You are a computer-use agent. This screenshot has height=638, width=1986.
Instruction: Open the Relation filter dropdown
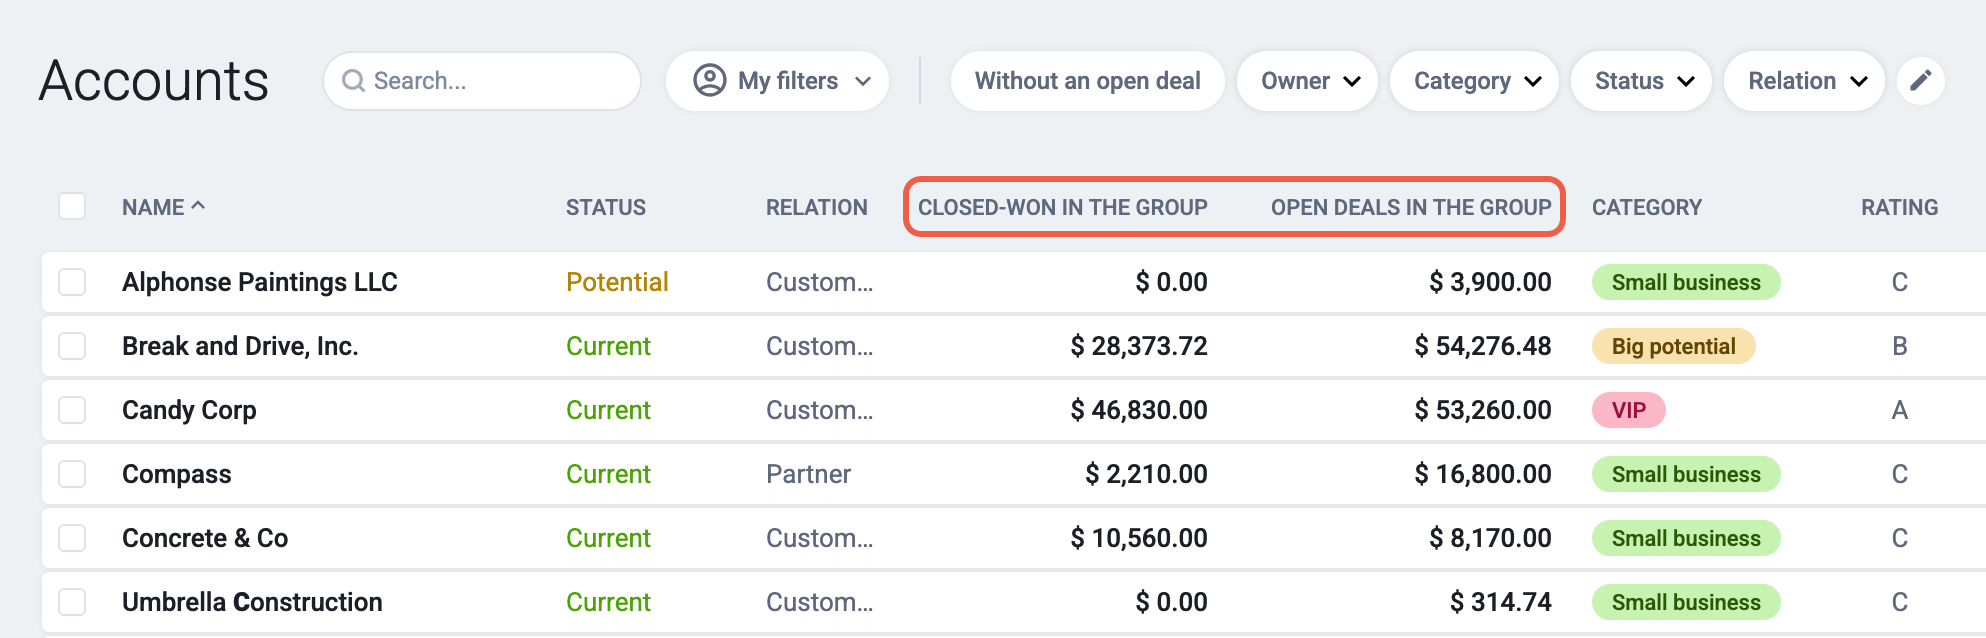pyautogui.click(x=1805, y=81)
